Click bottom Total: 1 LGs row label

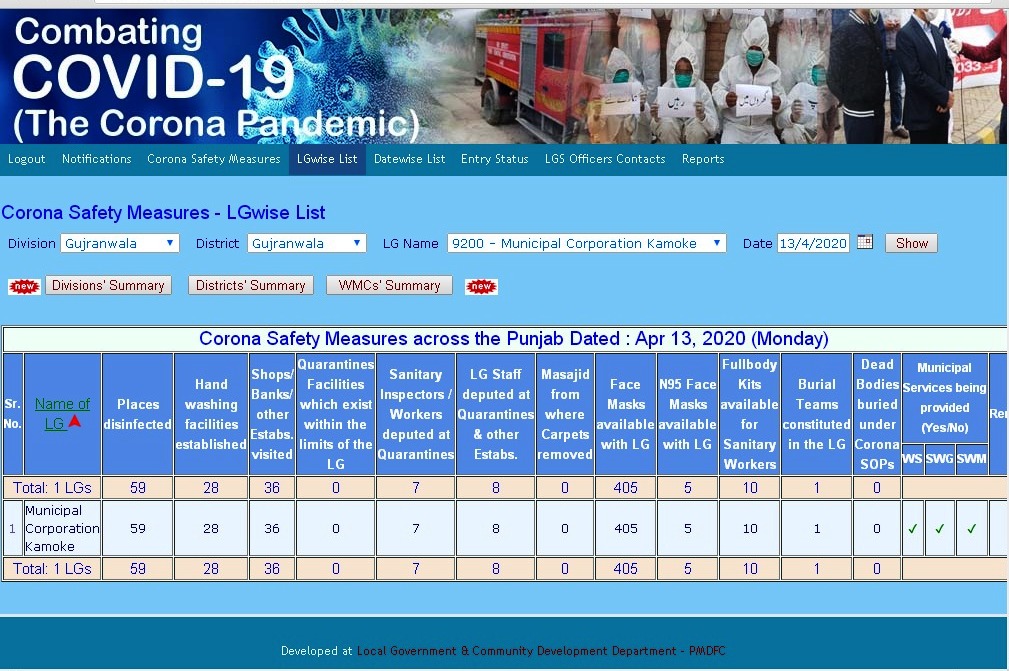click(52, 569)
